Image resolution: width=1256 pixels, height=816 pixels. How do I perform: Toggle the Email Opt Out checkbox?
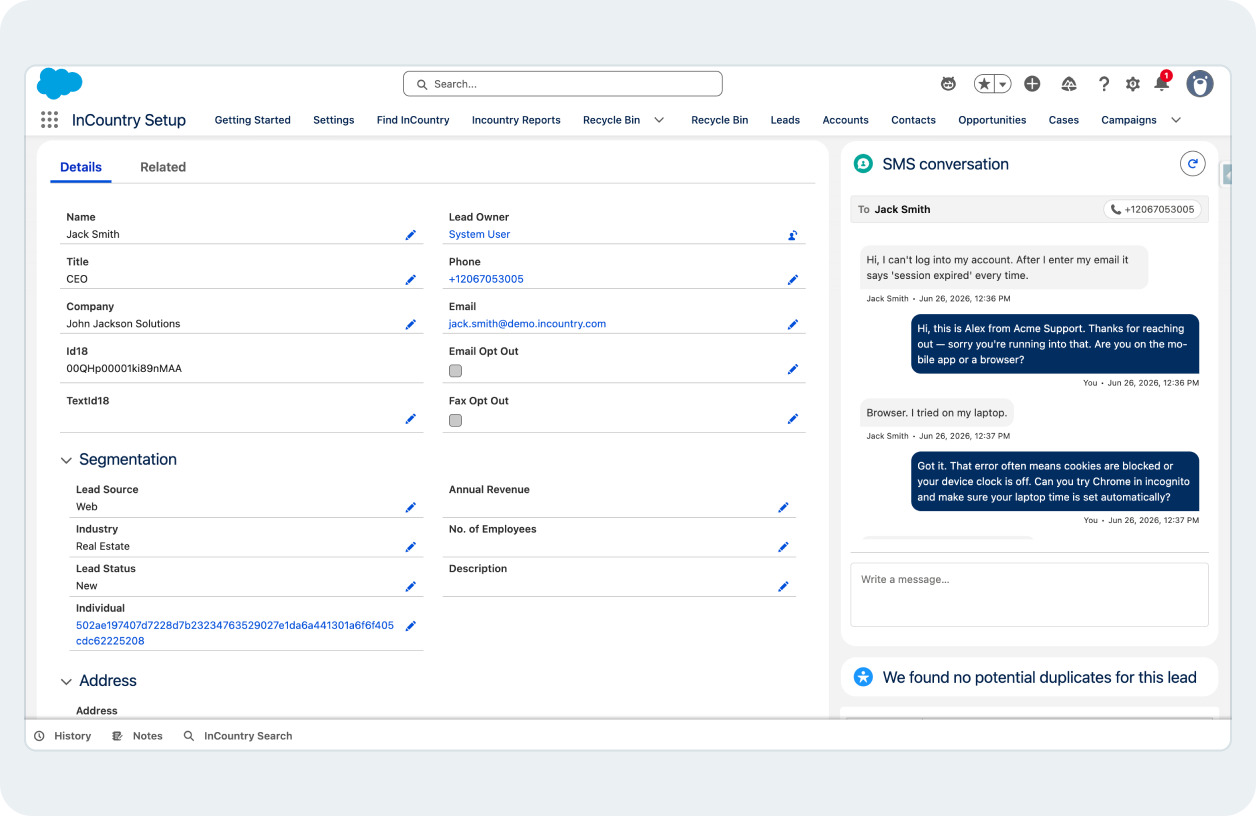455,371
